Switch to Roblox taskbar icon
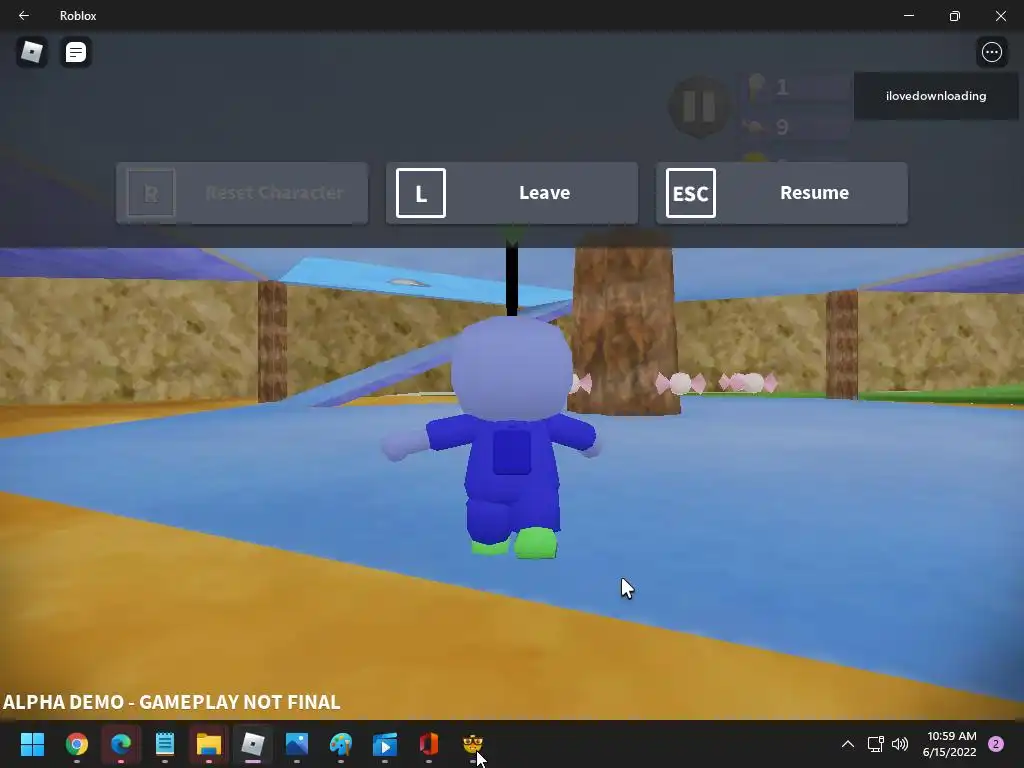Image resolution: width=1024 pixels, height=768 pixels. tap(253, 744)
